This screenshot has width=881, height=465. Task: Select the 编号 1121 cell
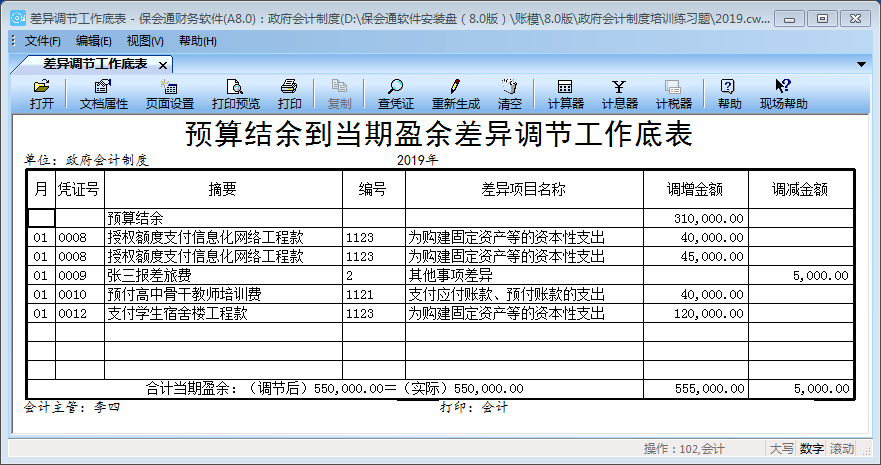[x=374, y=294]
